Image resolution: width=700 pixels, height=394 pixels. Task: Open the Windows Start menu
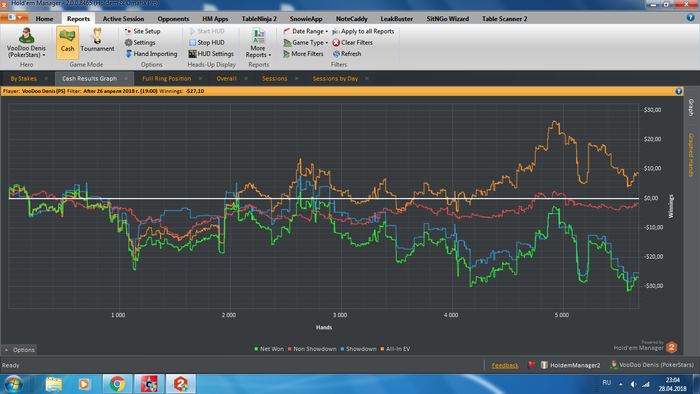13,384
